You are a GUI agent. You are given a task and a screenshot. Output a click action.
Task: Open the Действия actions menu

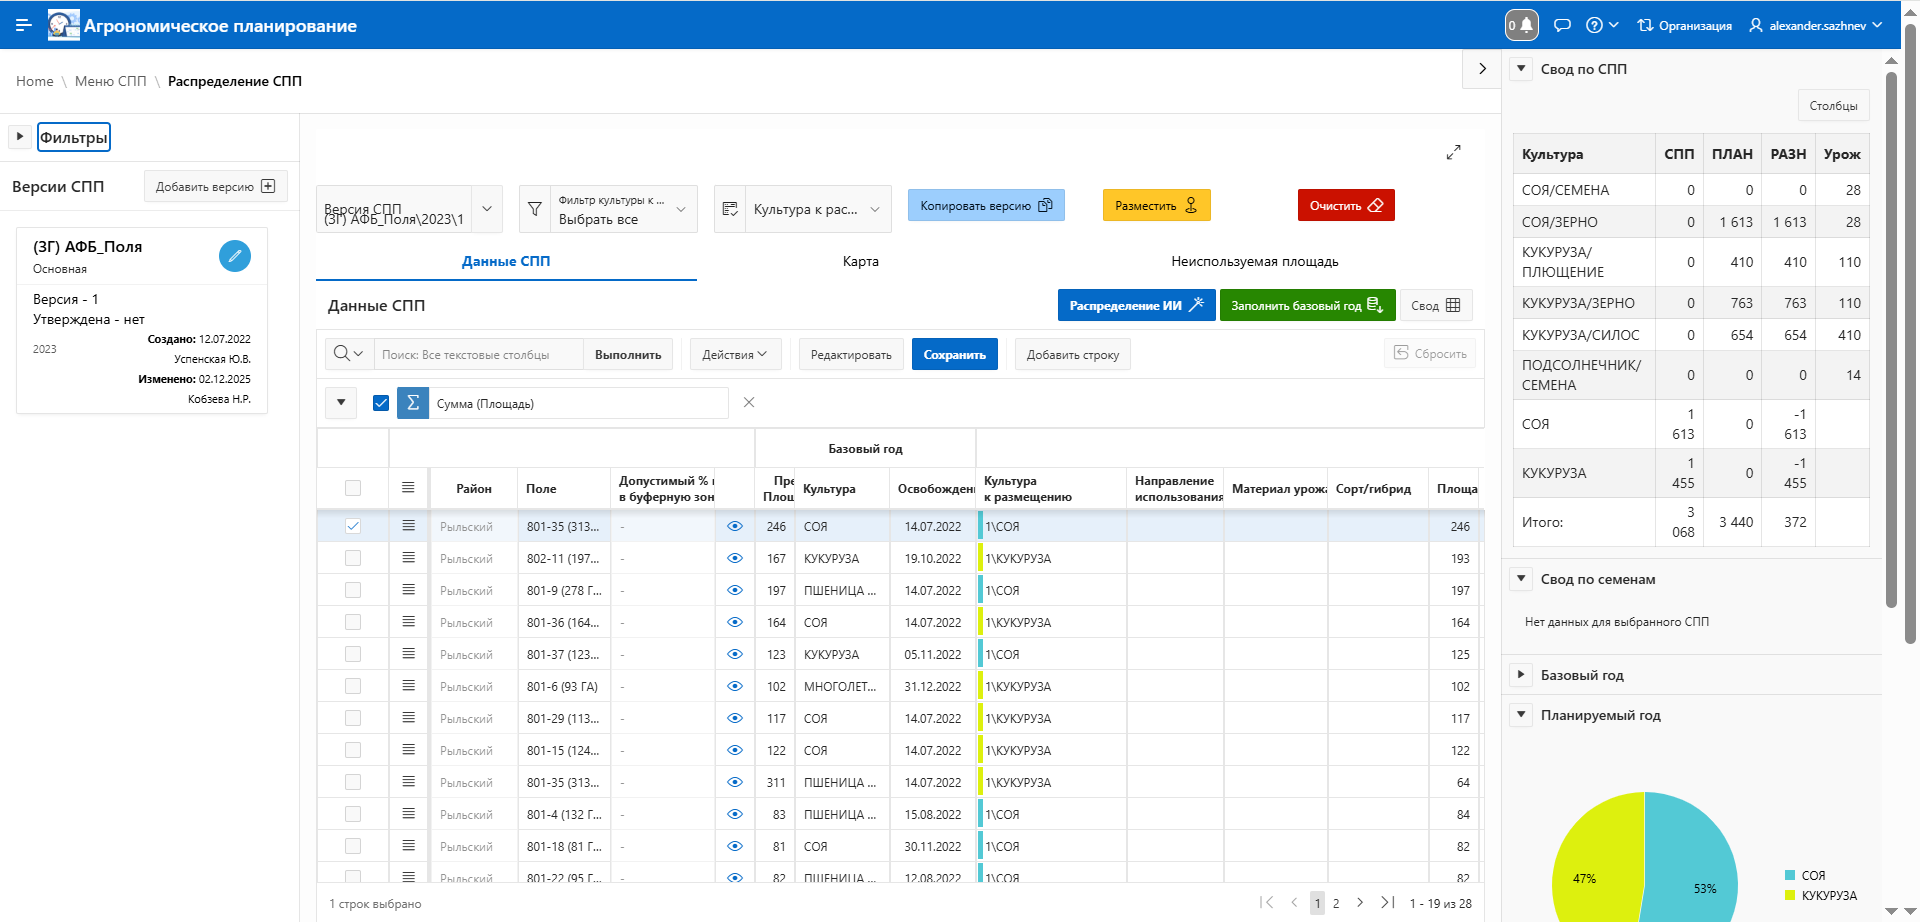(x=735, y=355)
